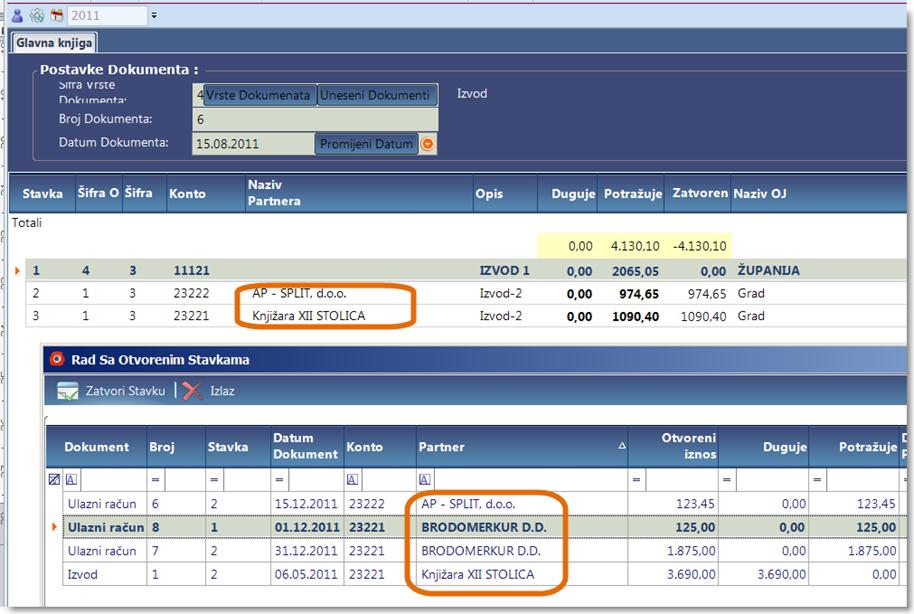Screen dimensions: 914x614
Task: Open the settings gear icon in top toolbar
Action: click(x=37, y=16)
